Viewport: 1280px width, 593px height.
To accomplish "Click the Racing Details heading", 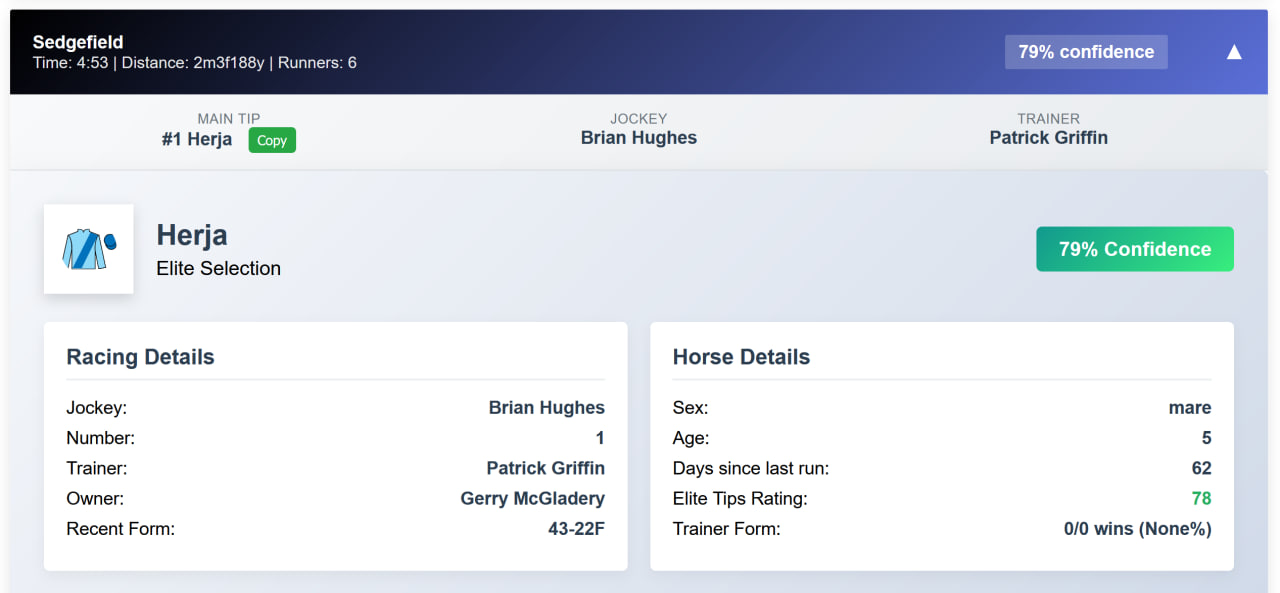I will click(x=140, y=357).
